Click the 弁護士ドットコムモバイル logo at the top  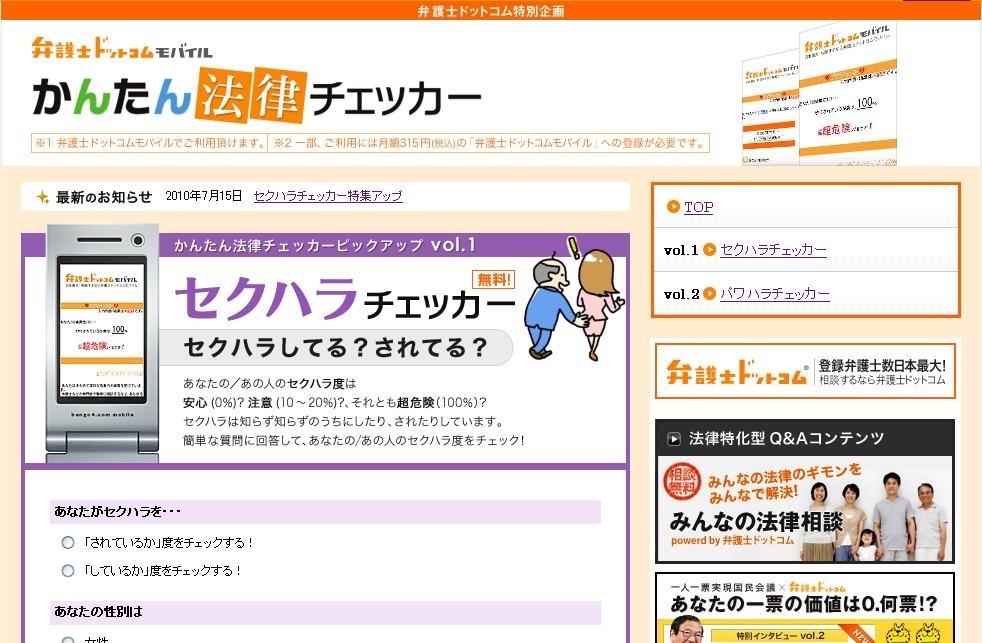tap(122, 48)
